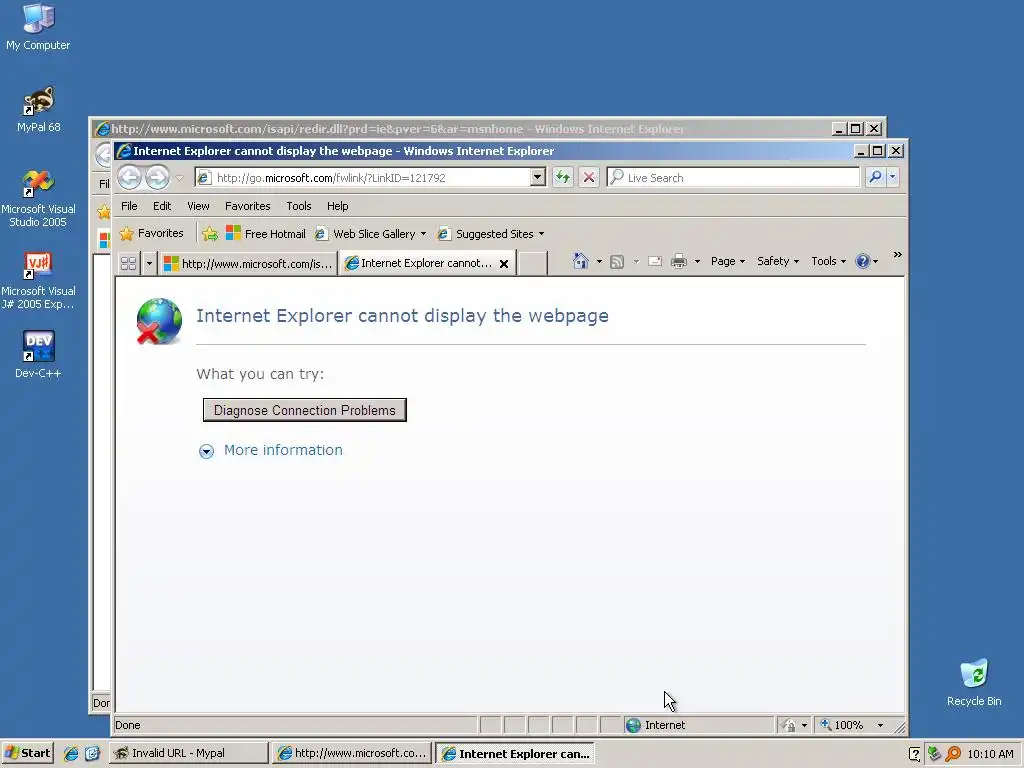Expand the zoom level dropdown arrow

(880, 726)
